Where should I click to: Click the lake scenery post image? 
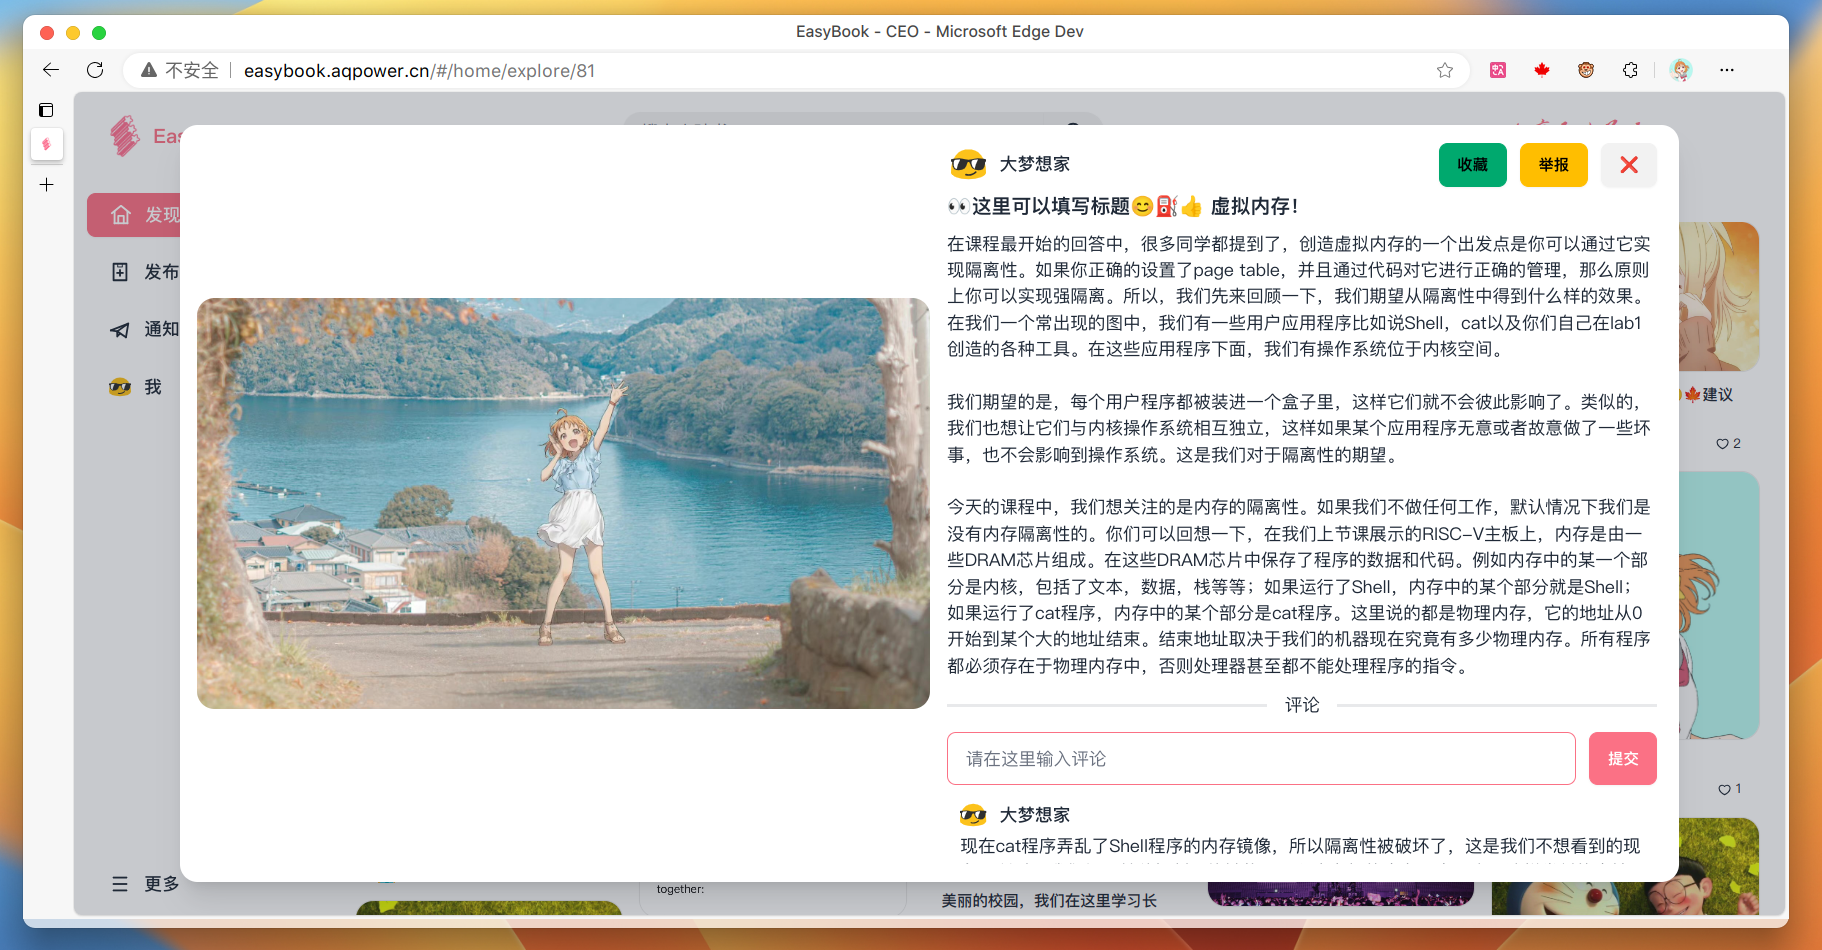[563, 503]
